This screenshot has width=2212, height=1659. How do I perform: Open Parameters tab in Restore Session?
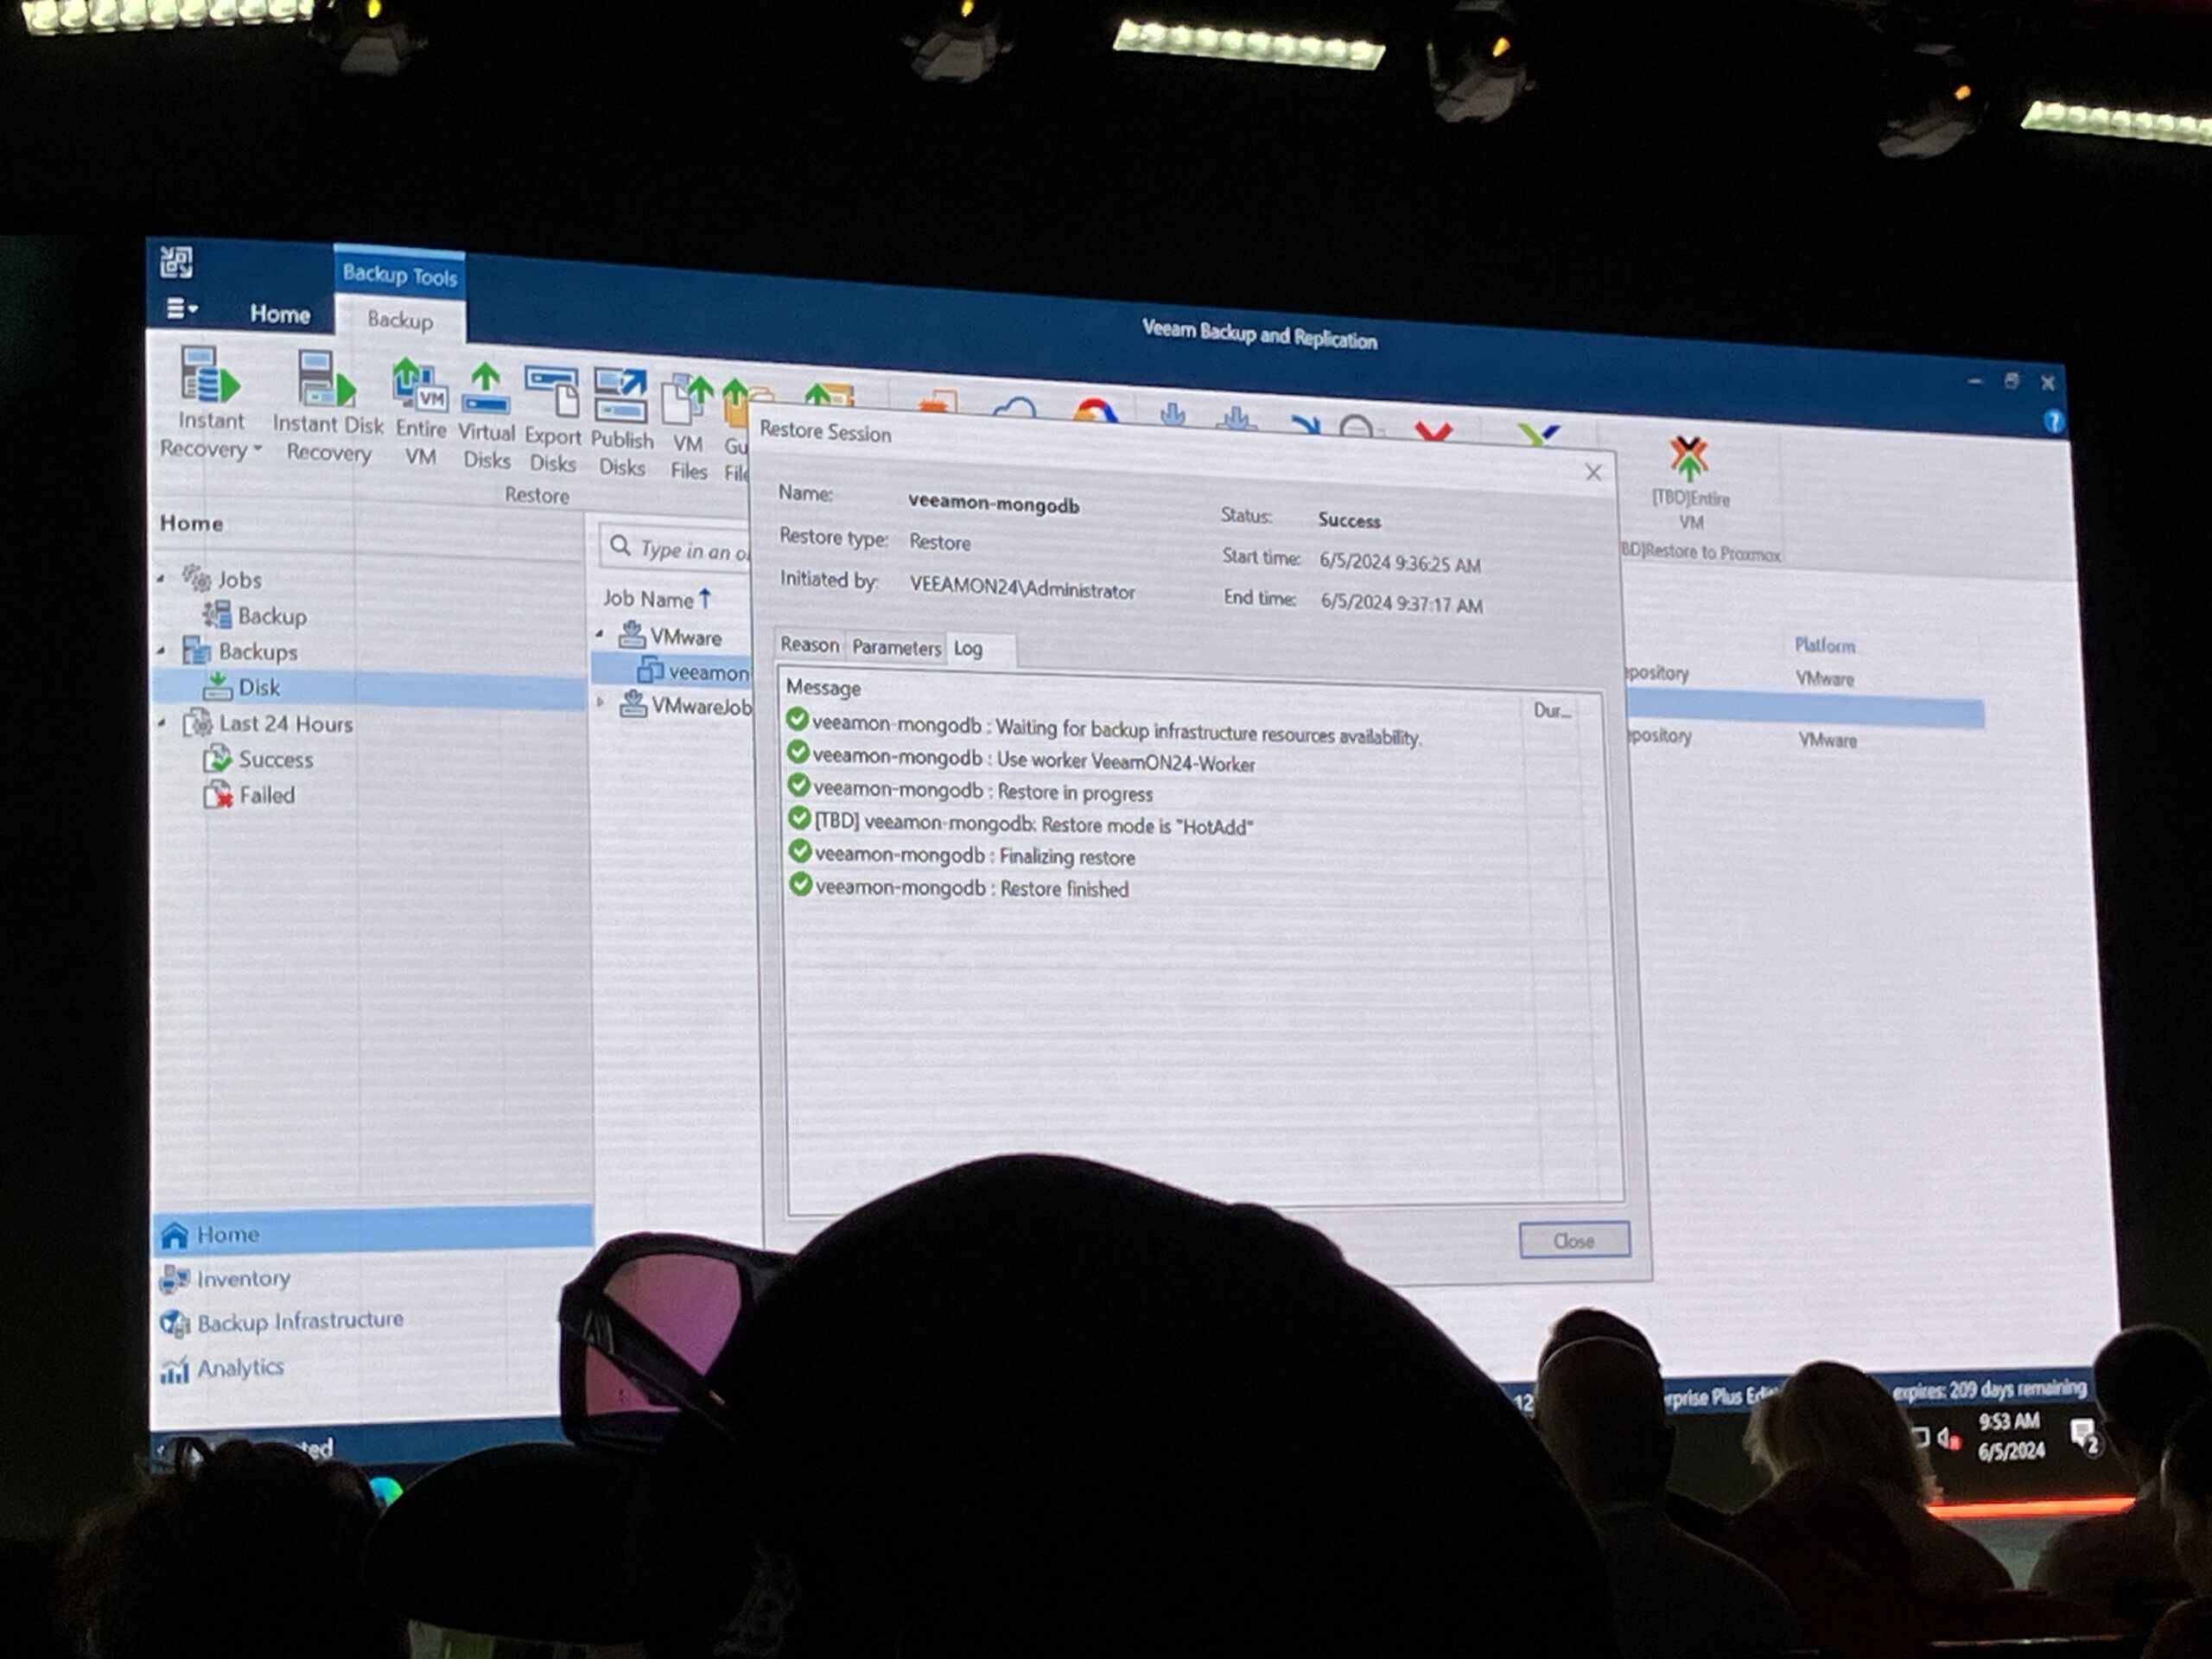coord(896,648)
